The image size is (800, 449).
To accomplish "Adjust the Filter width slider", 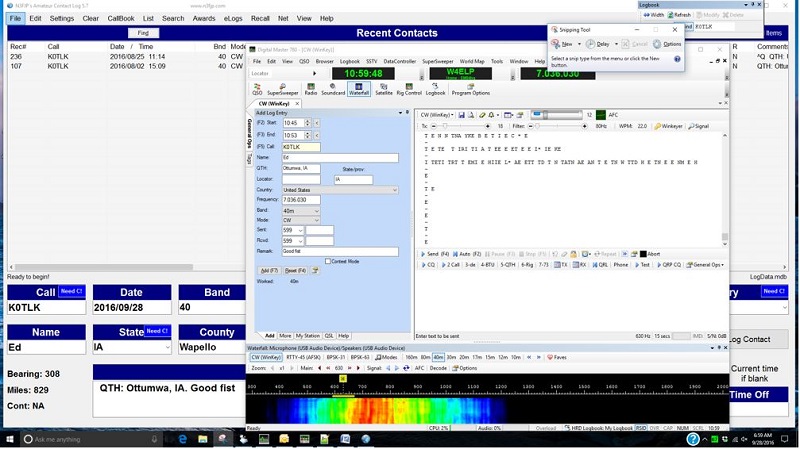I will tap(557, 126).
